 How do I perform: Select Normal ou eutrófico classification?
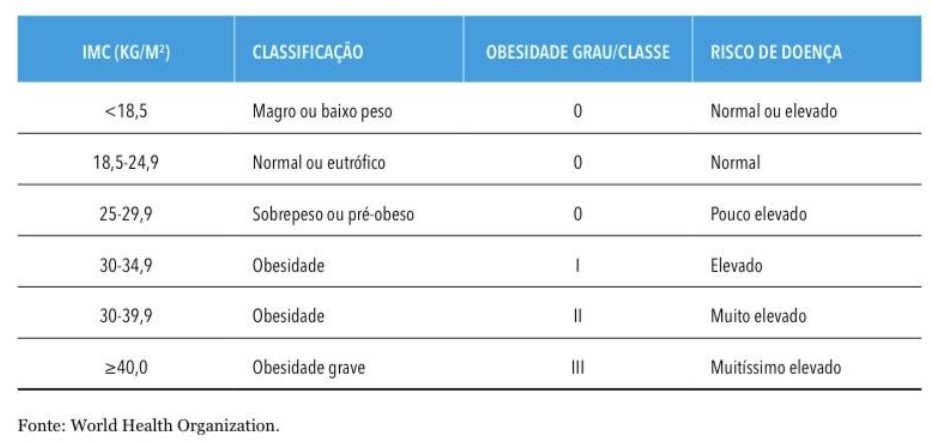click(x=318, y=162)
